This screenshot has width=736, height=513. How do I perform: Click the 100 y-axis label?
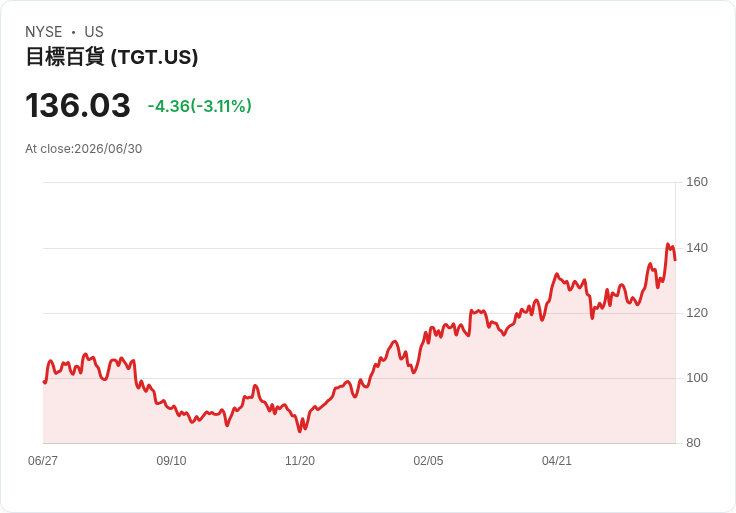[x=697, y=378]
